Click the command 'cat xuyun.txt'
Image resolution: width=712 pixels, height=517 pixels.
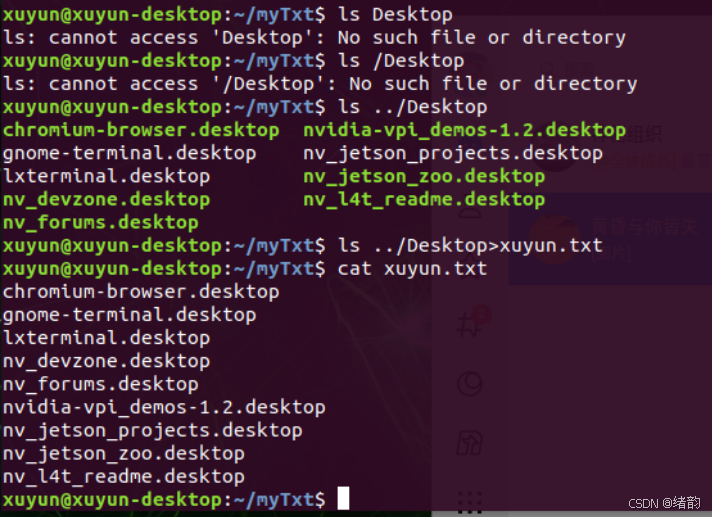point(412,269)
